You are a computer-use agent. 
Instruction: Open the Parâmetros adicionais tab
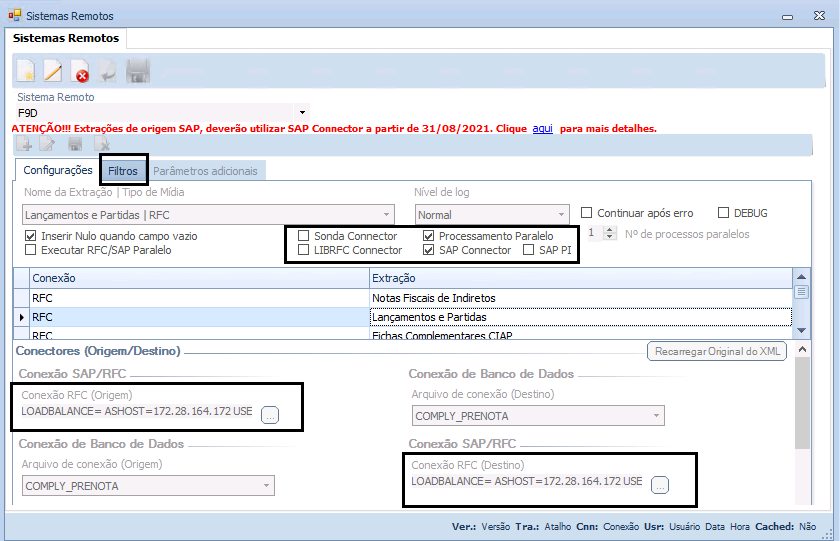point(205,171)
